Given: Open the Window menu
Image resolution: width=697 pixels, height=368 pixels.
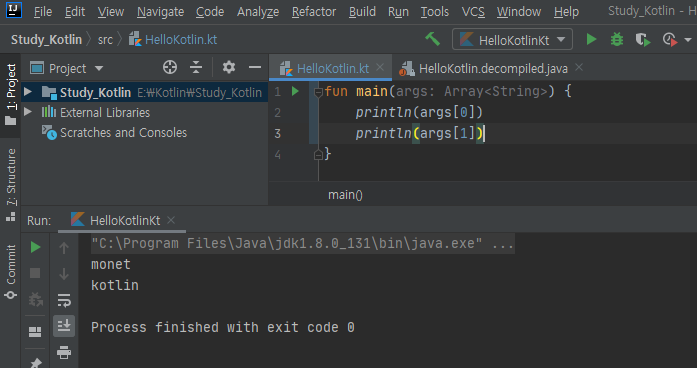Looking at the screenshot, I should (x=519, y=12).
